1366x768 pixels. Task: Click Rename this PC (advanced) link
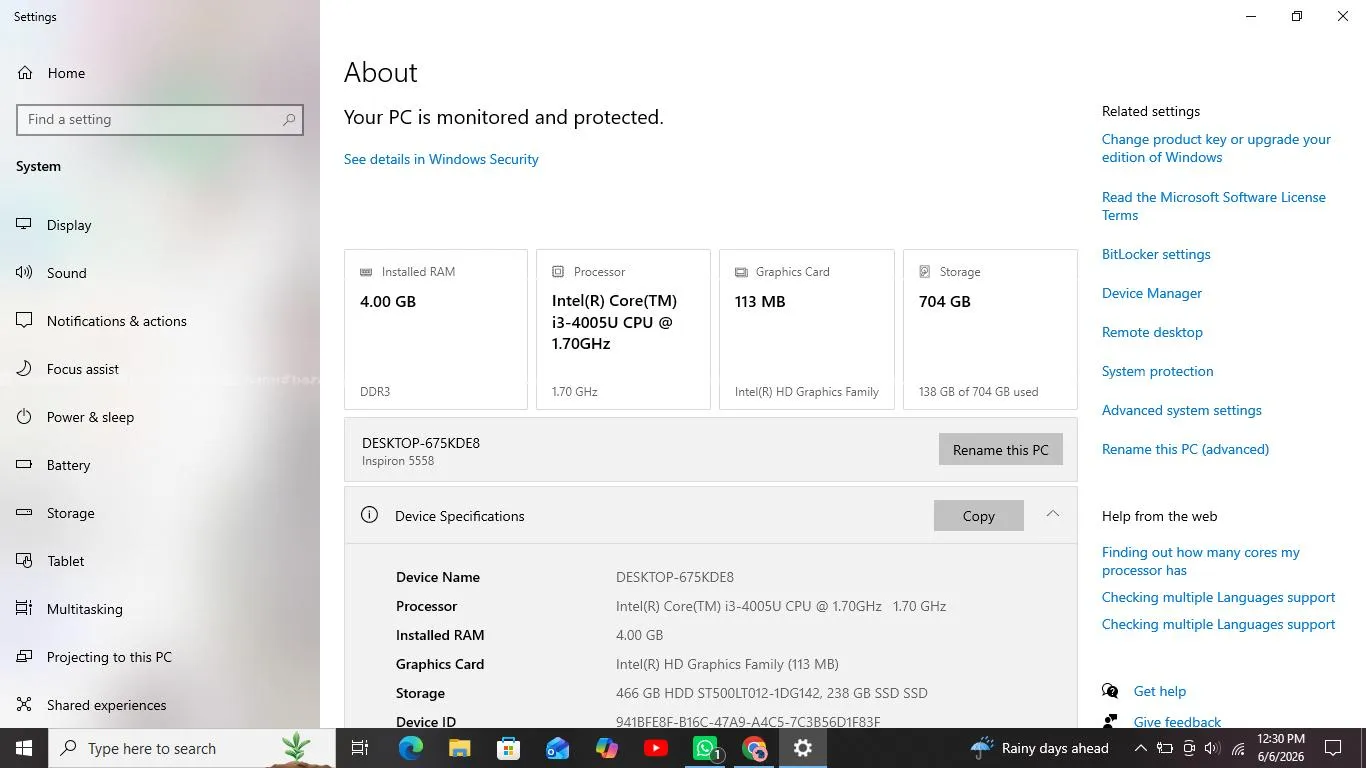click(x=1185, y=449)
